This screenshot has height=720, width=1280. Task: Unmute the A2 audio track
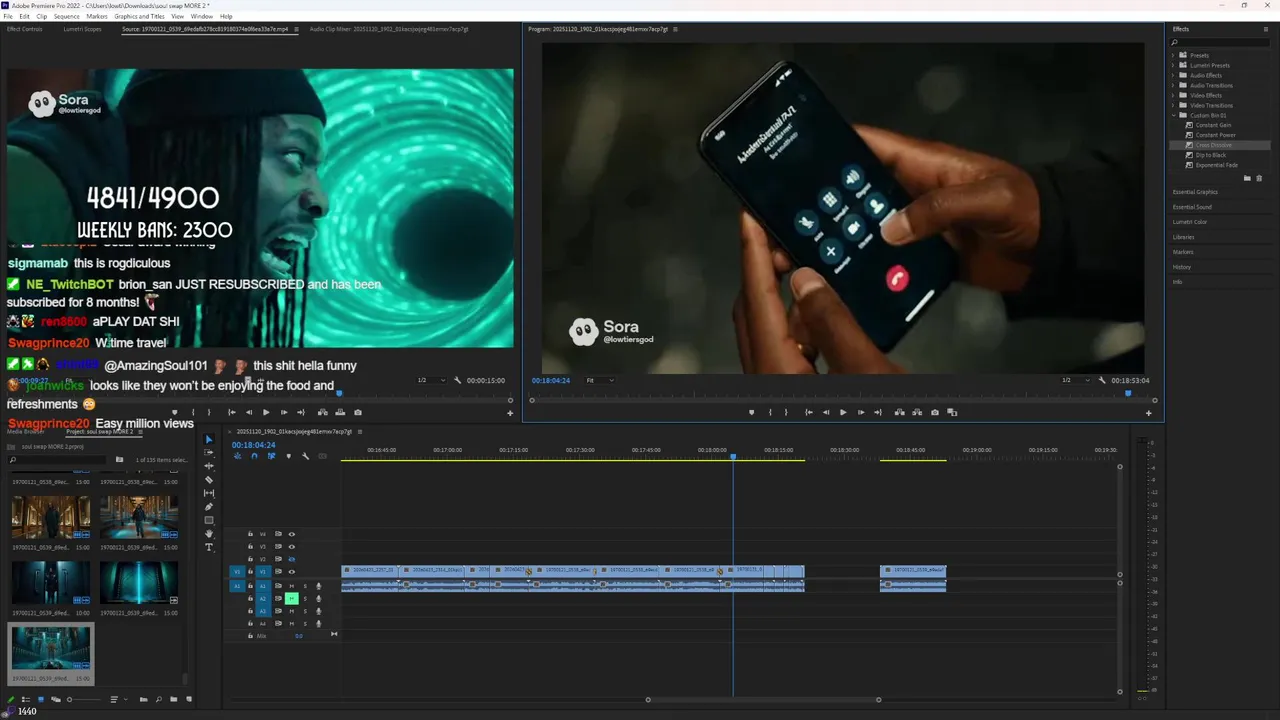pyautogui.click(x=292, y=599)
